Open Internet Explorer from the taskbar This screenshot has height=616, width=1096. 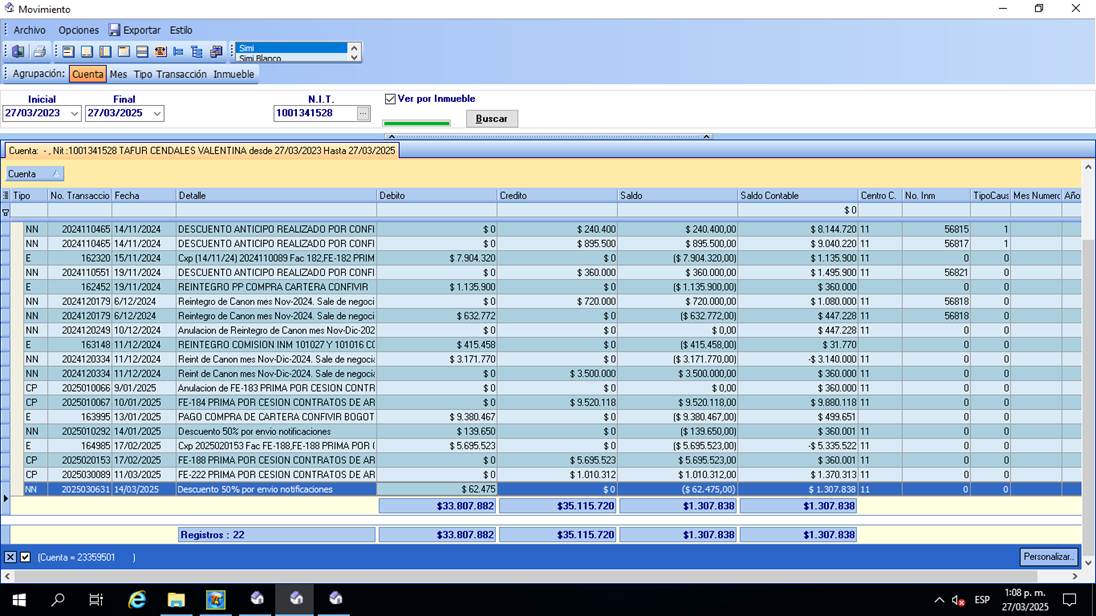[137, 599]
